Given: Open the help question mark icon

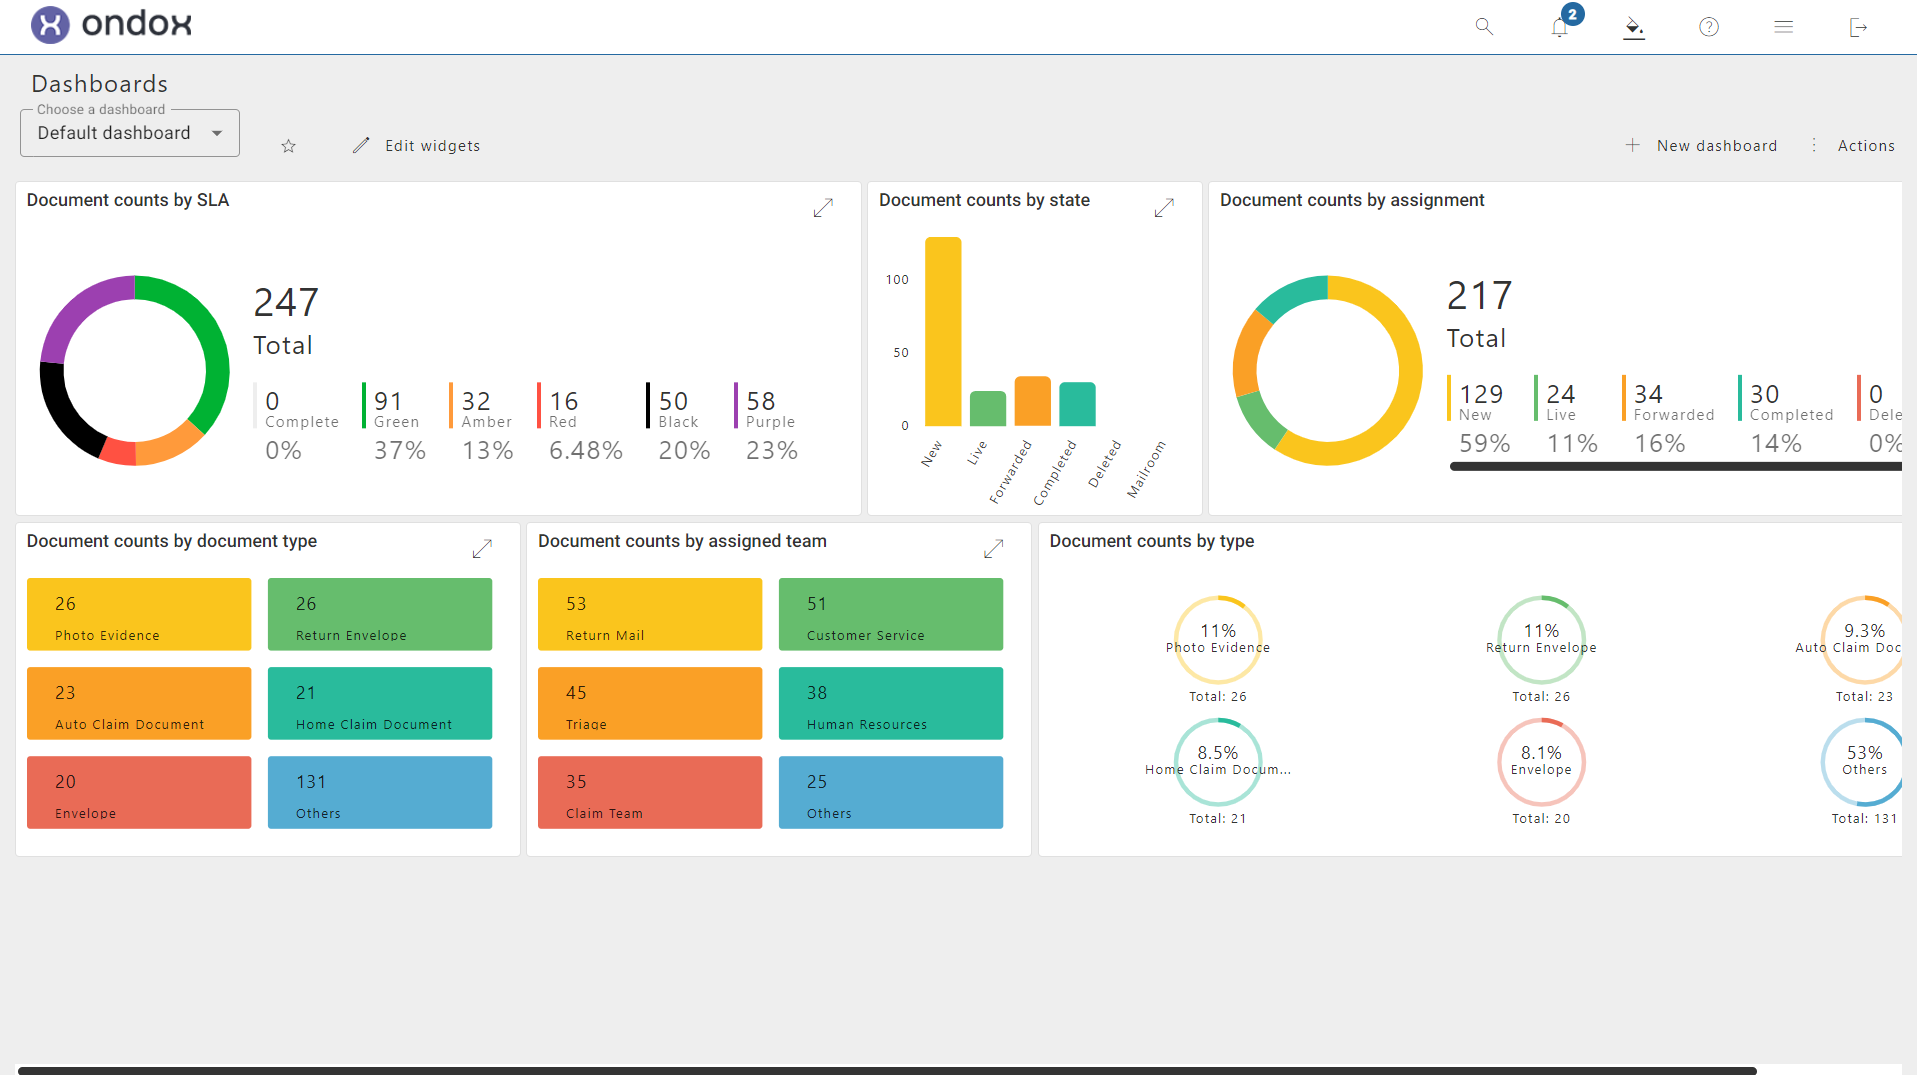Looking at the screenshot, I should pos(1709,27).
